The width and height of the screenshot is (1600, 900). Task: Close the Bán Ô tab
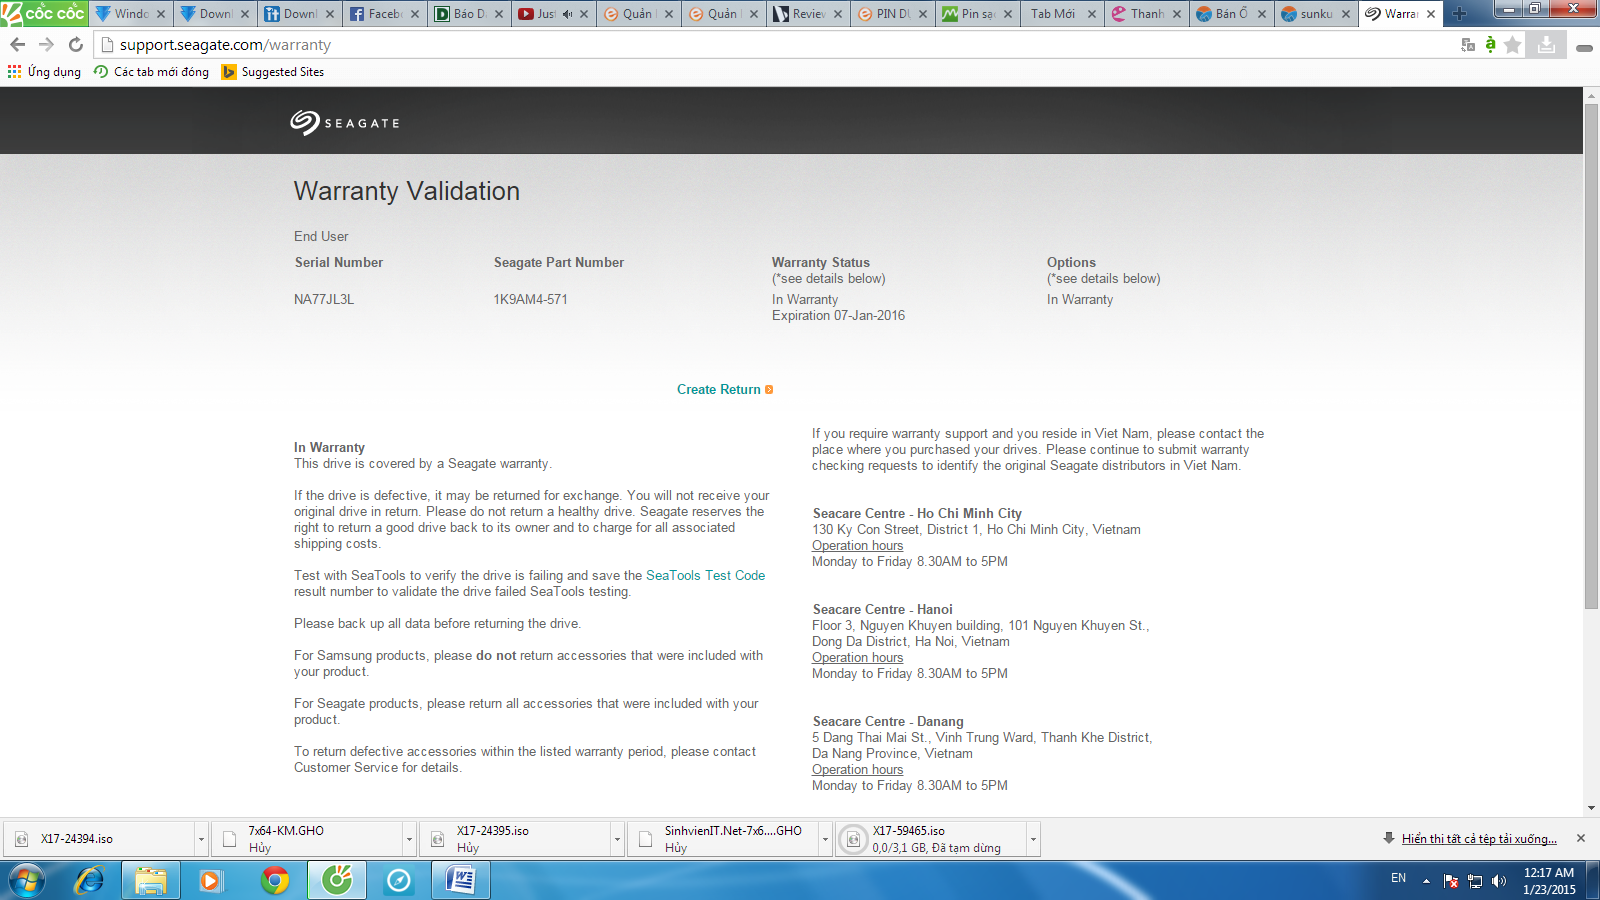(x=1262, y=14)
